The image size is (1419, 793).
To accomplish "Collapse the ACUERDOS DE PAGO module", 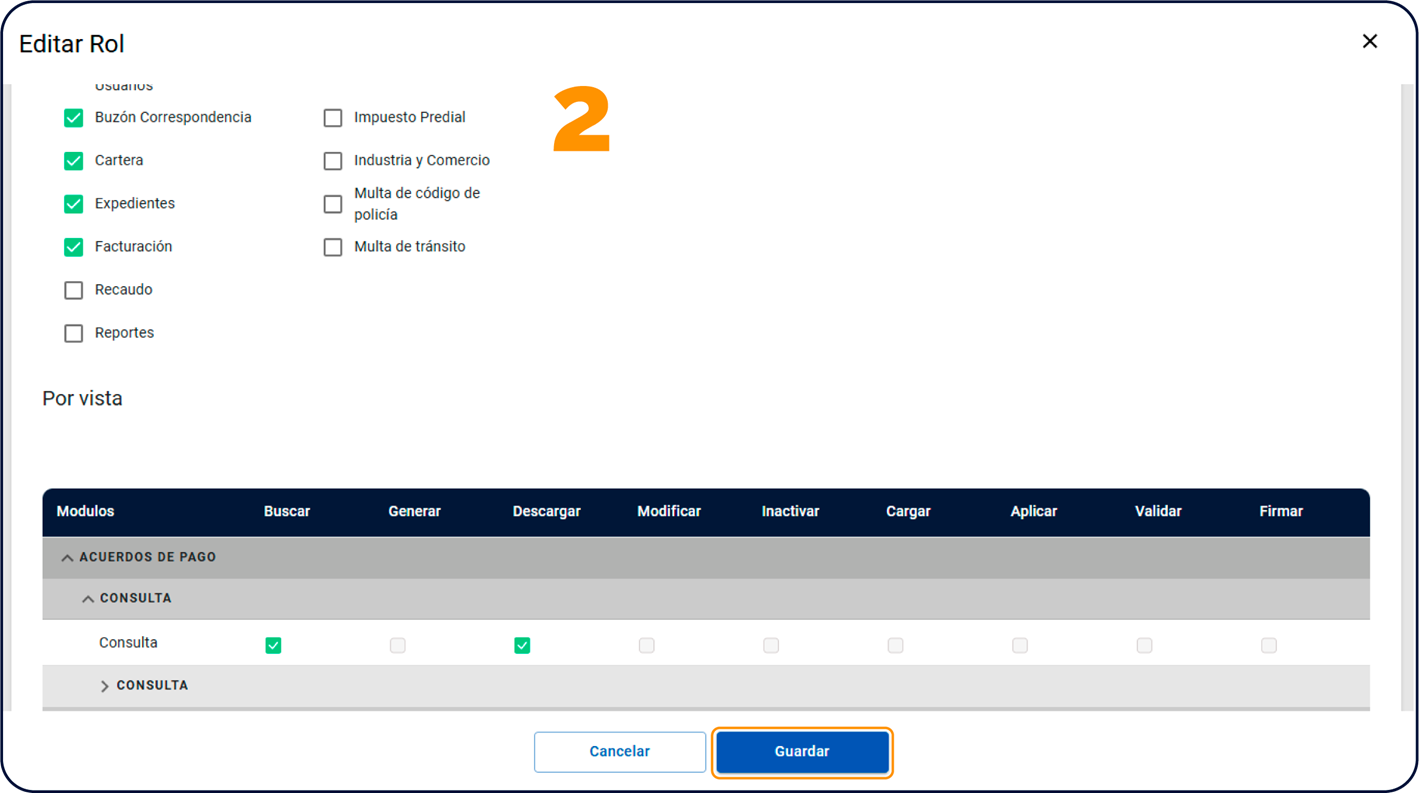I will [68, 558].
